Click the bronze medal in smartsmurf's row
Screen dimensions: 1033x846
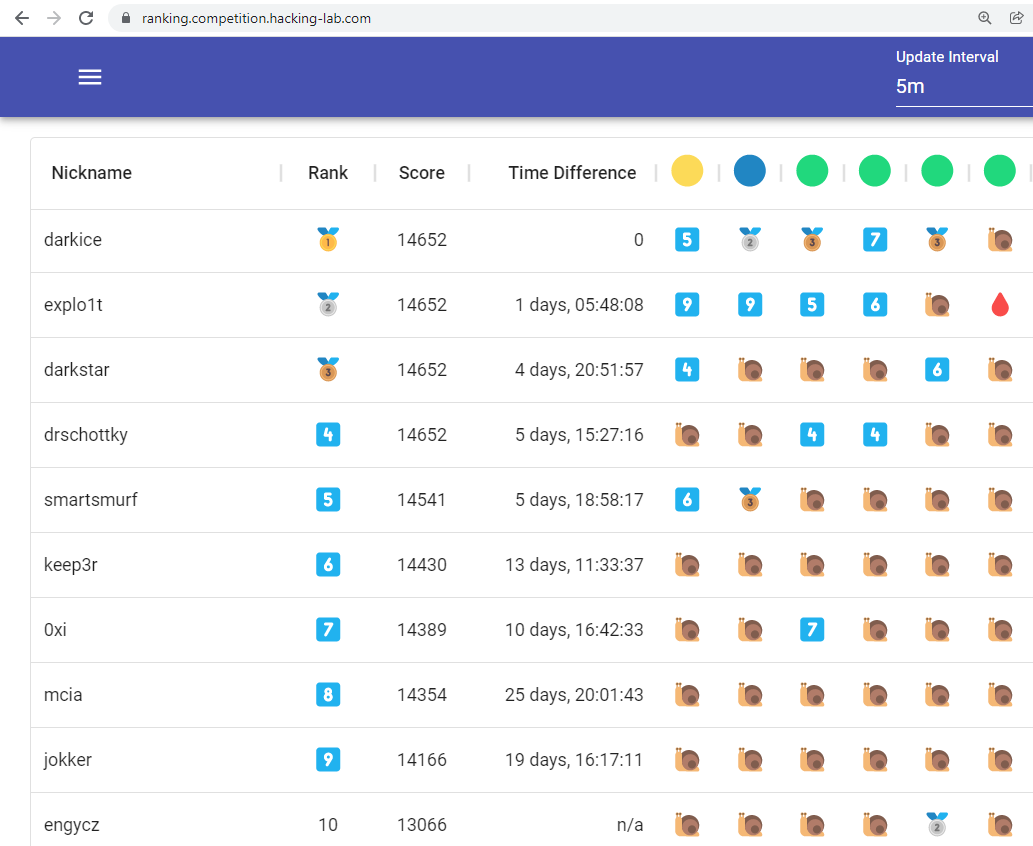[750, 499]
